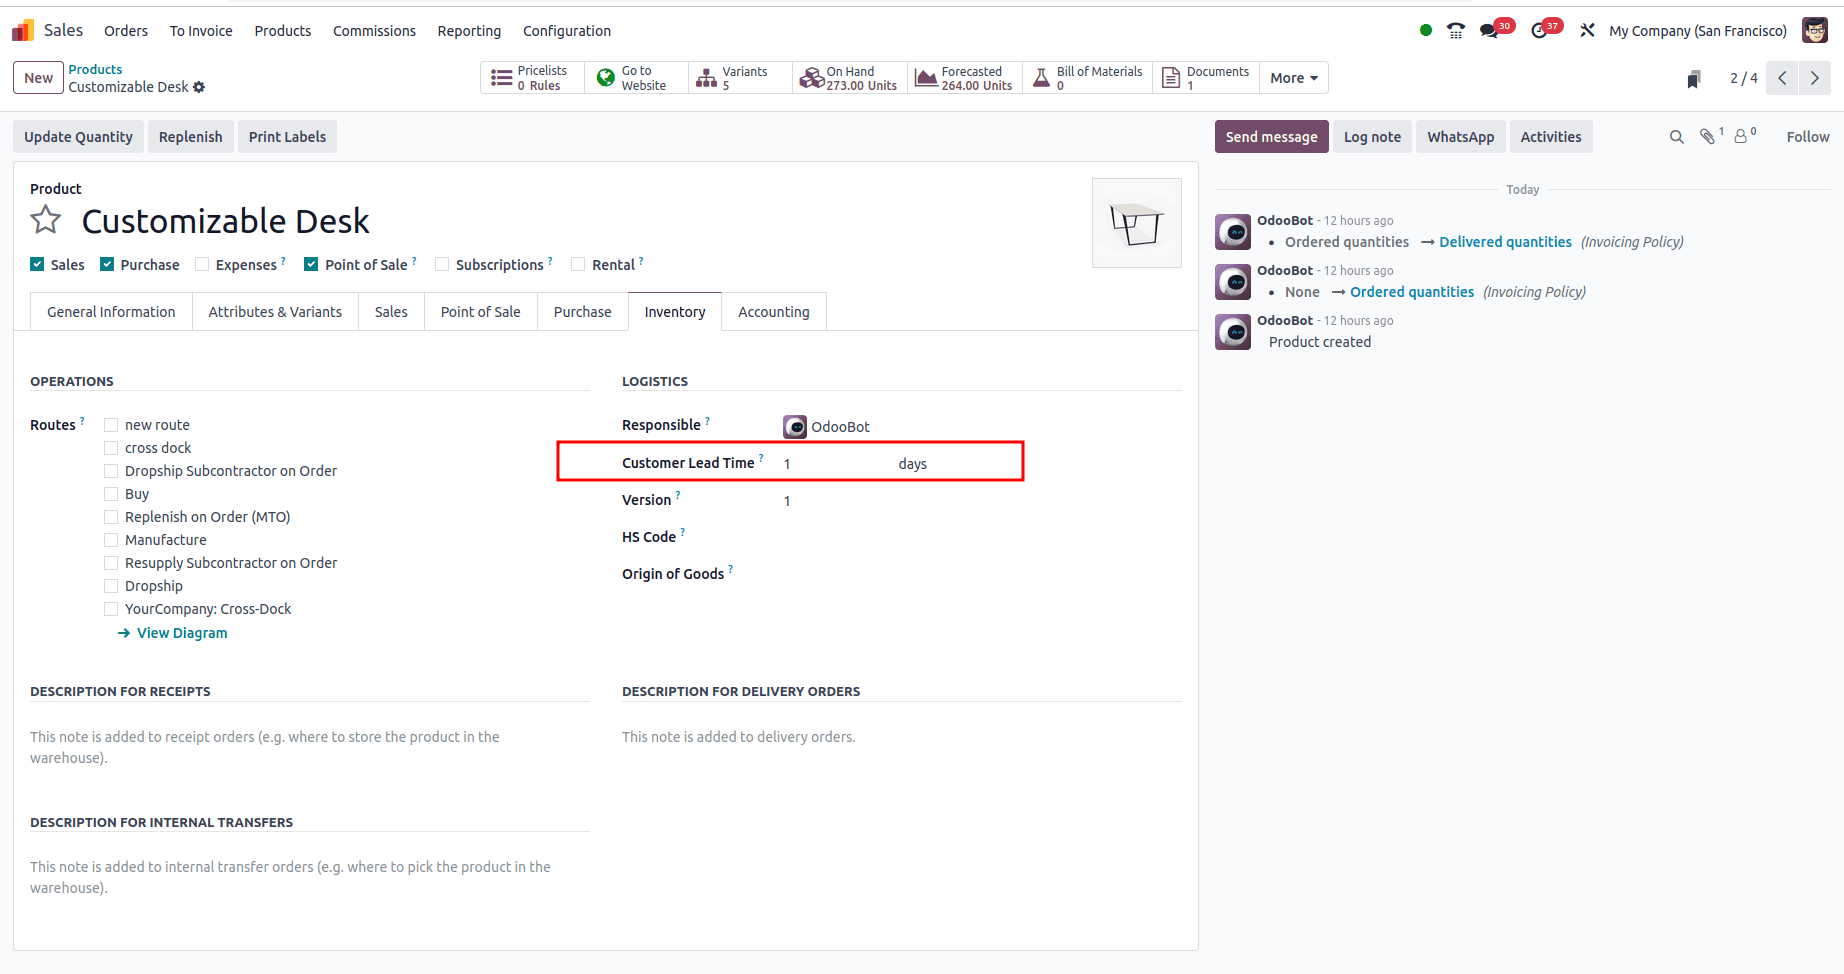1844x974 pixels.
Task: Click Print Labels
Action: 287,137
